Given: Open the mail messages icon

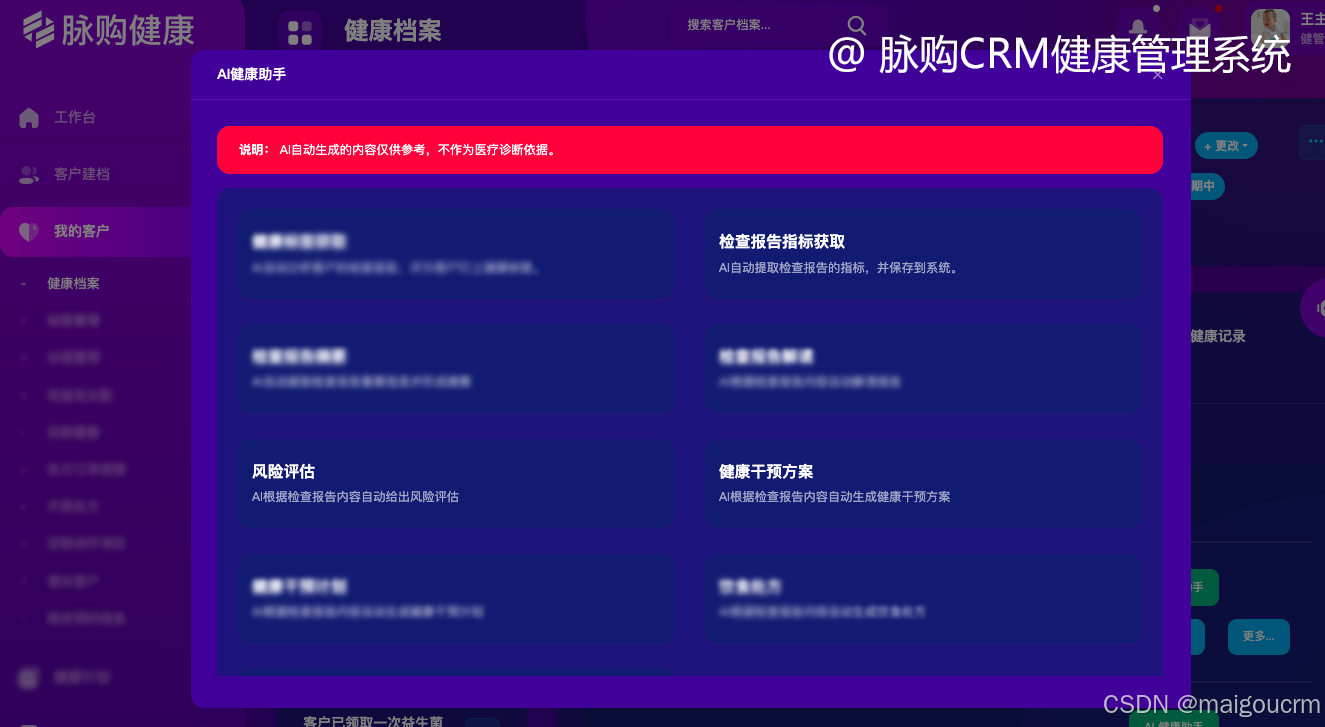Looking at the screenshot, I should click(x=1198, y=27).
